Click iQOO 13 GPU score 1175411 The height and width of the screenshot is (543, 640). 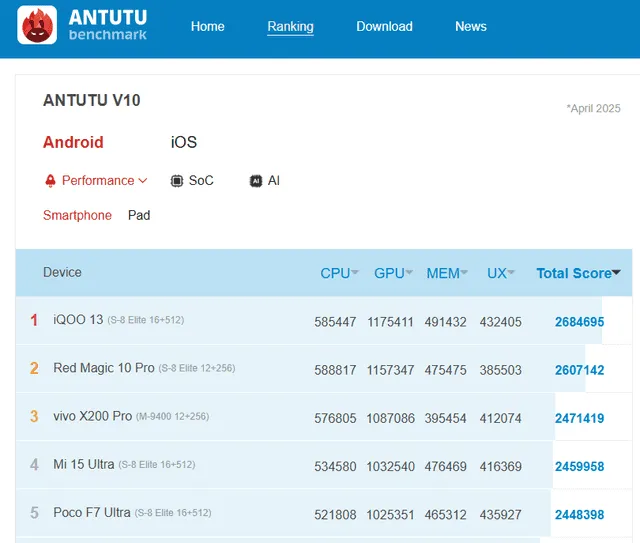click(x=391, y=322)
